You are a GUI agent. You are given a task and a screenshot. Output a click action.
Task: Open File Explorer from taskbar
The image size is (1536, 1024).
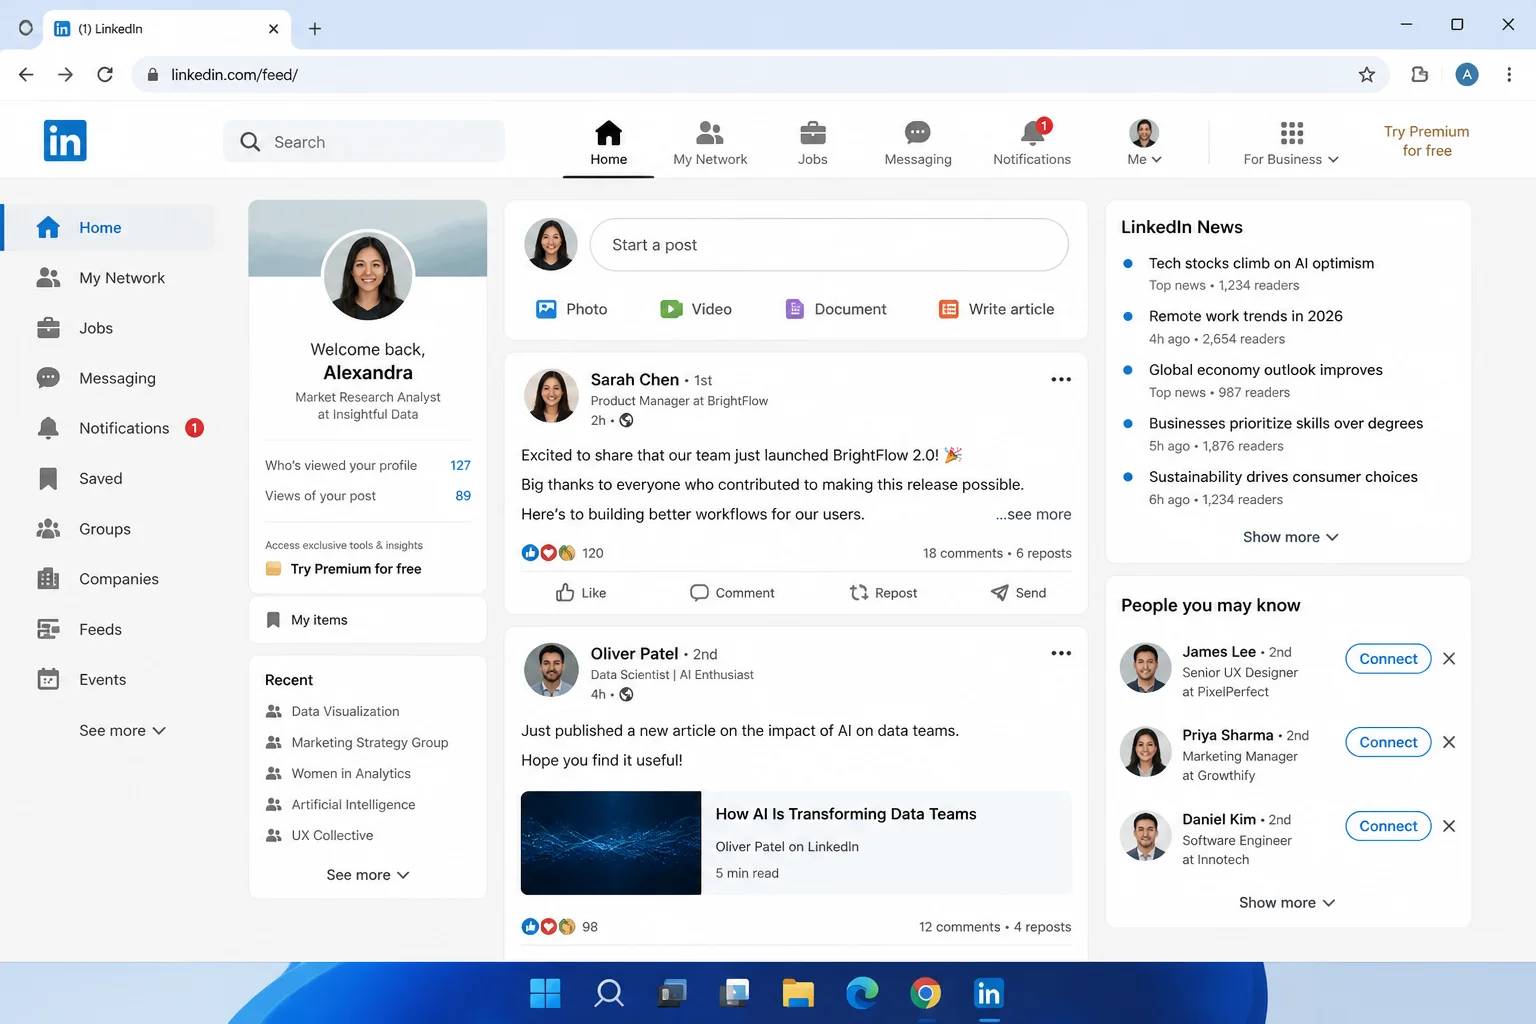click(798, 993)
